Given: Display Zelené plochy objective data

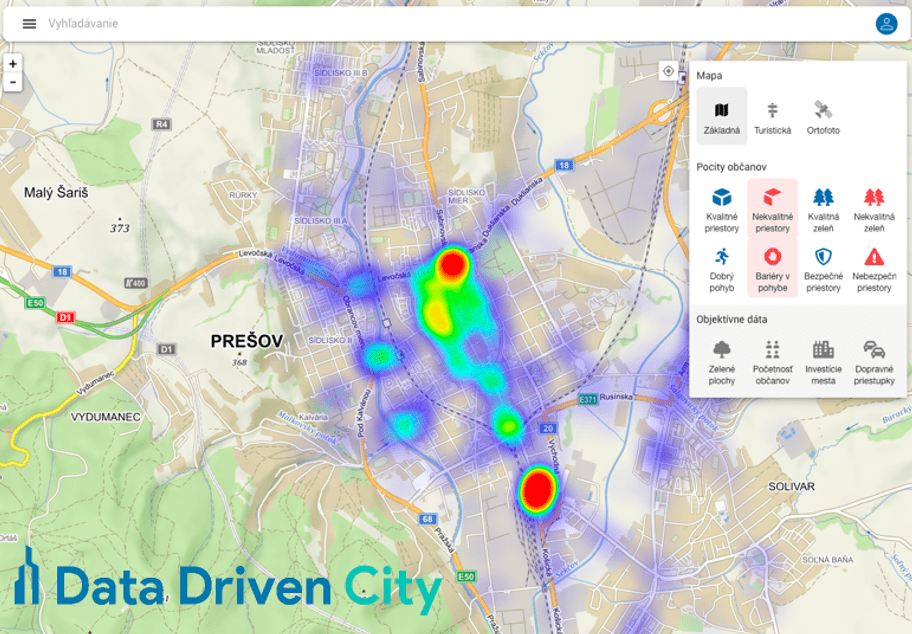Looking at the screenshot, I should pos(721,360).
